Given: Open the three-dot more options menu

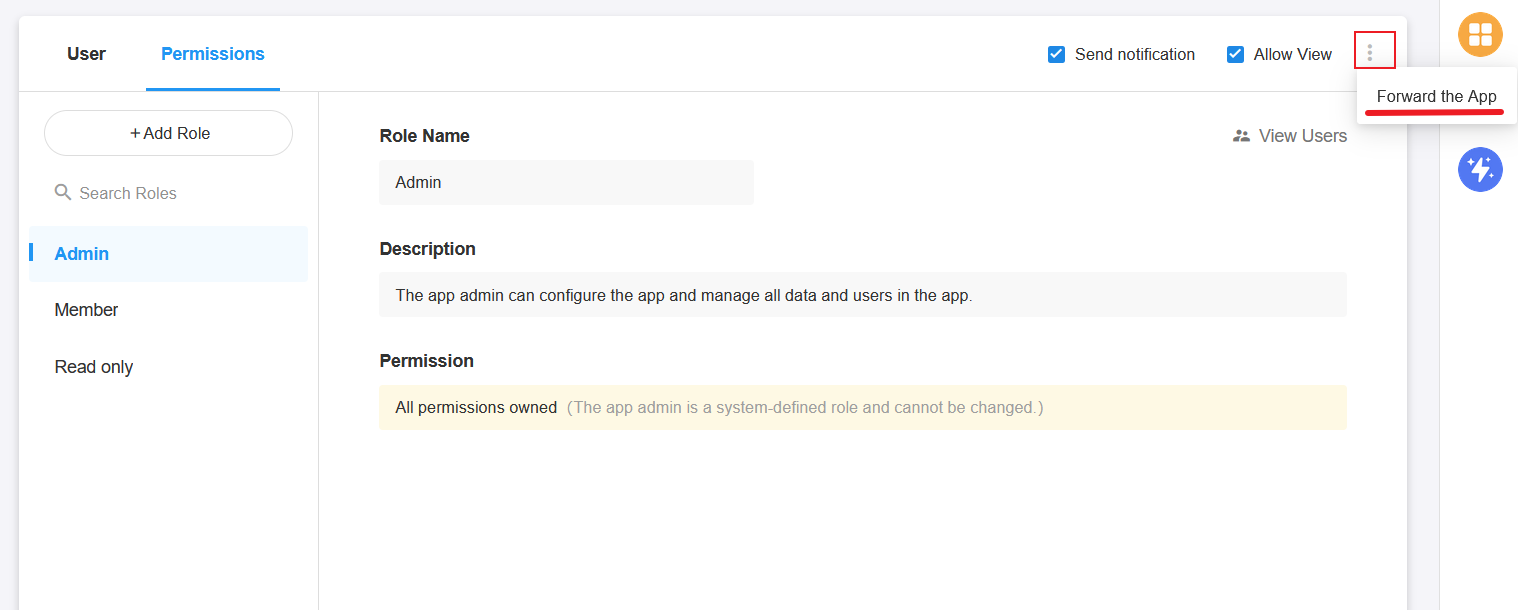Looking at the screenshot, I should pos(1369,53).
